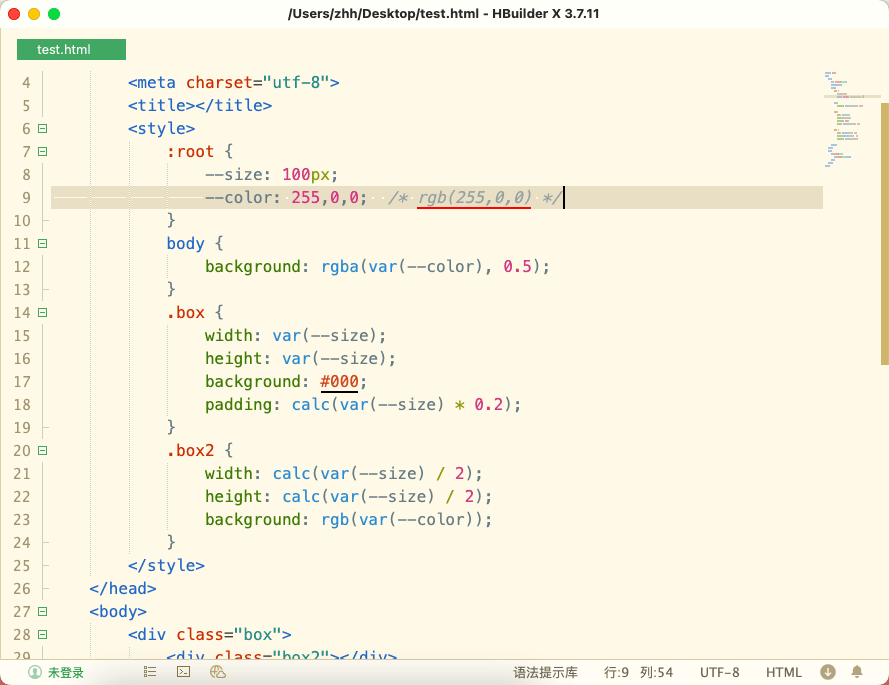
Task: Fold the .box2 rule on line 20
Action: 42,450
